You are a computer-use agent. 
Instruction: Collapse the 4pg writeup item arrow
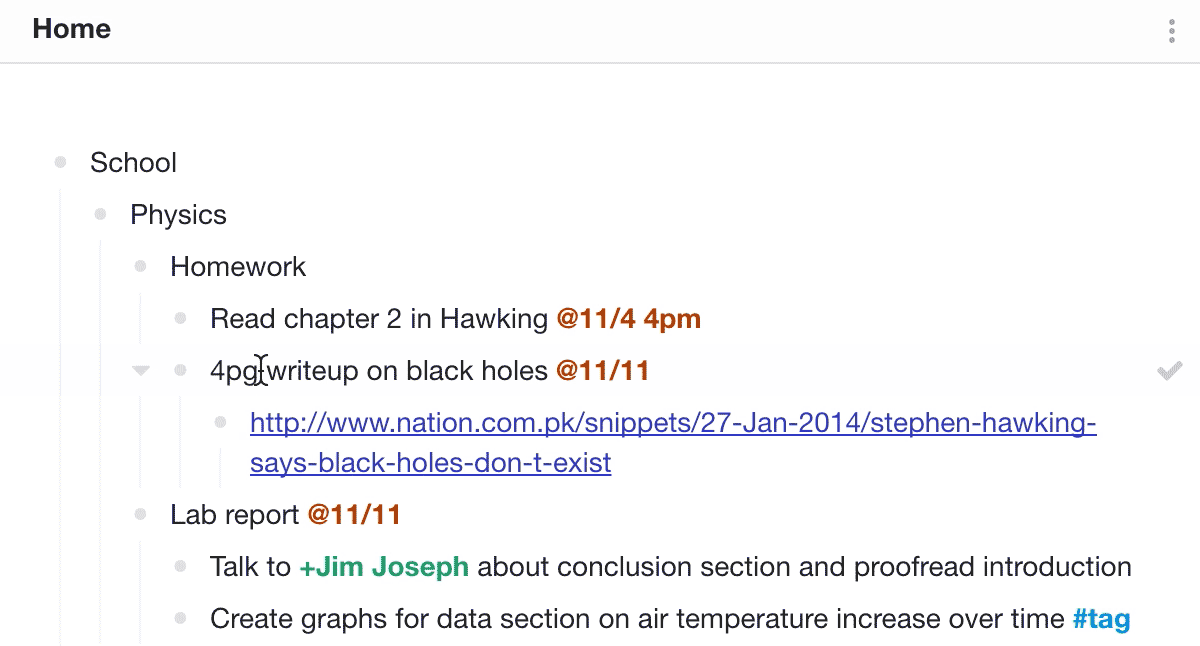141,371
